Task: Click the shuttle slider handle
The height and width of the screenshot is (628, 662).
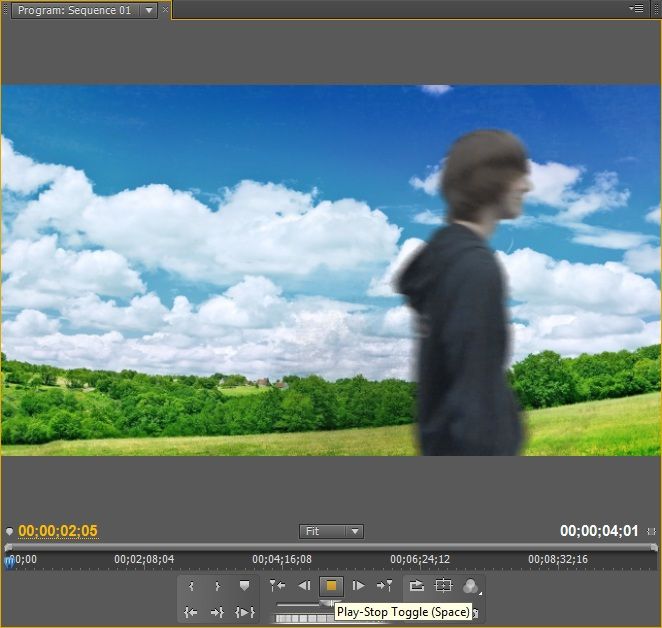Action: tap(330, 603)
